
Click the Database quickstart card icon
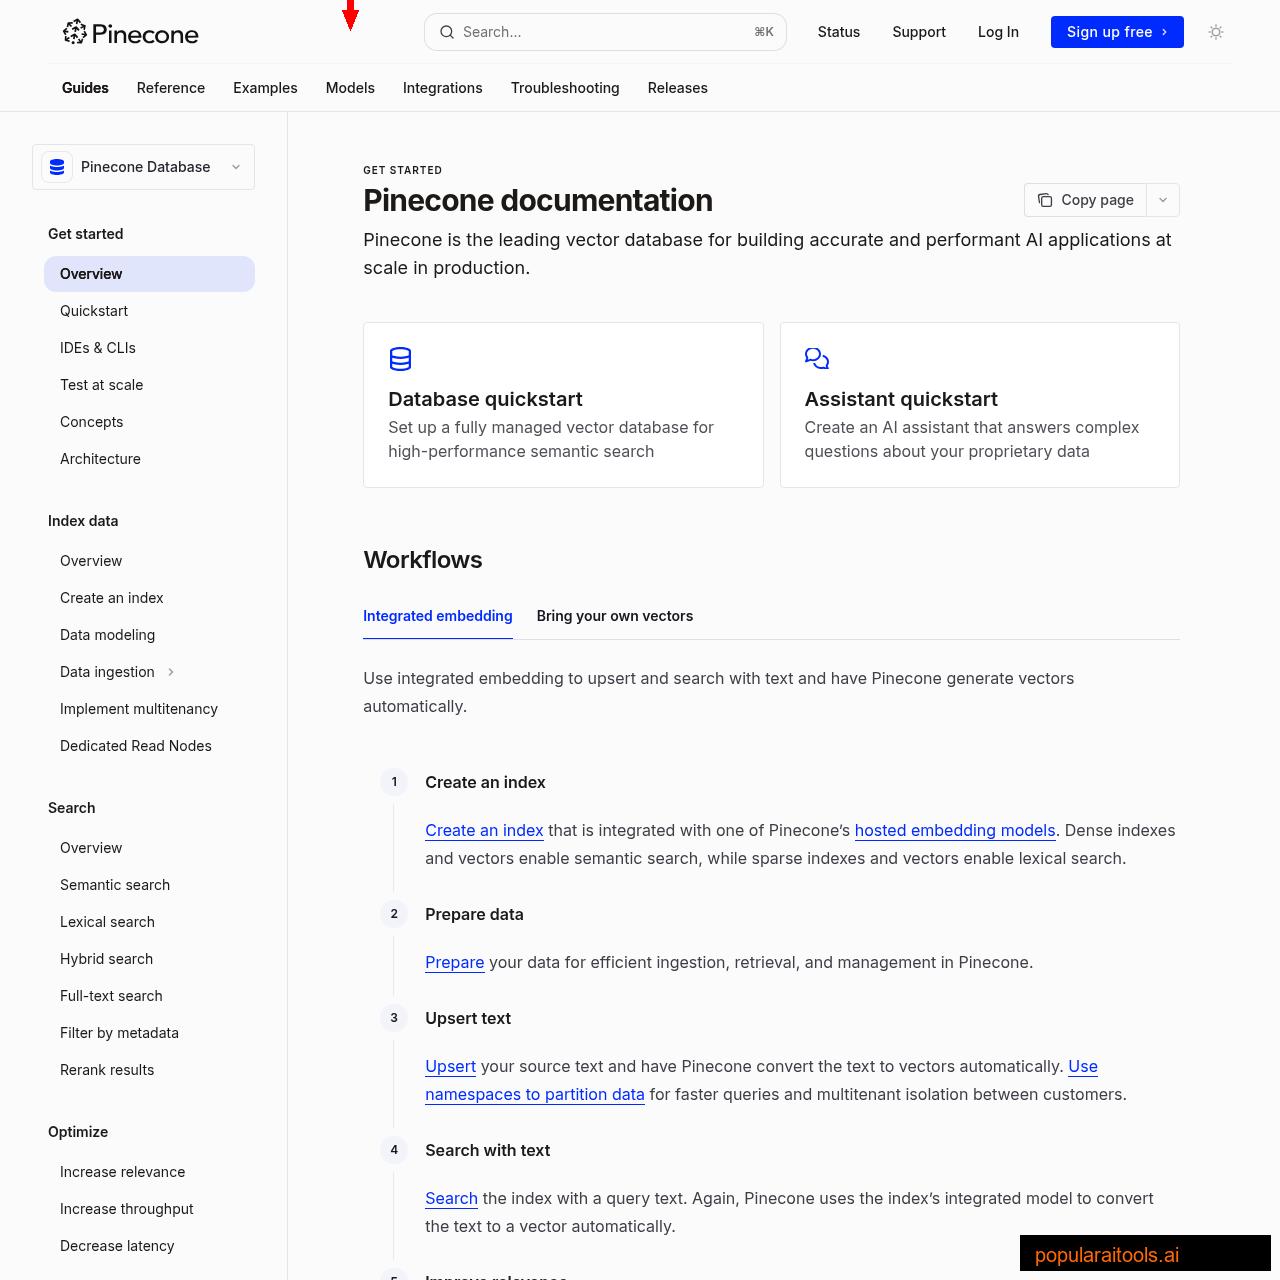400,359
